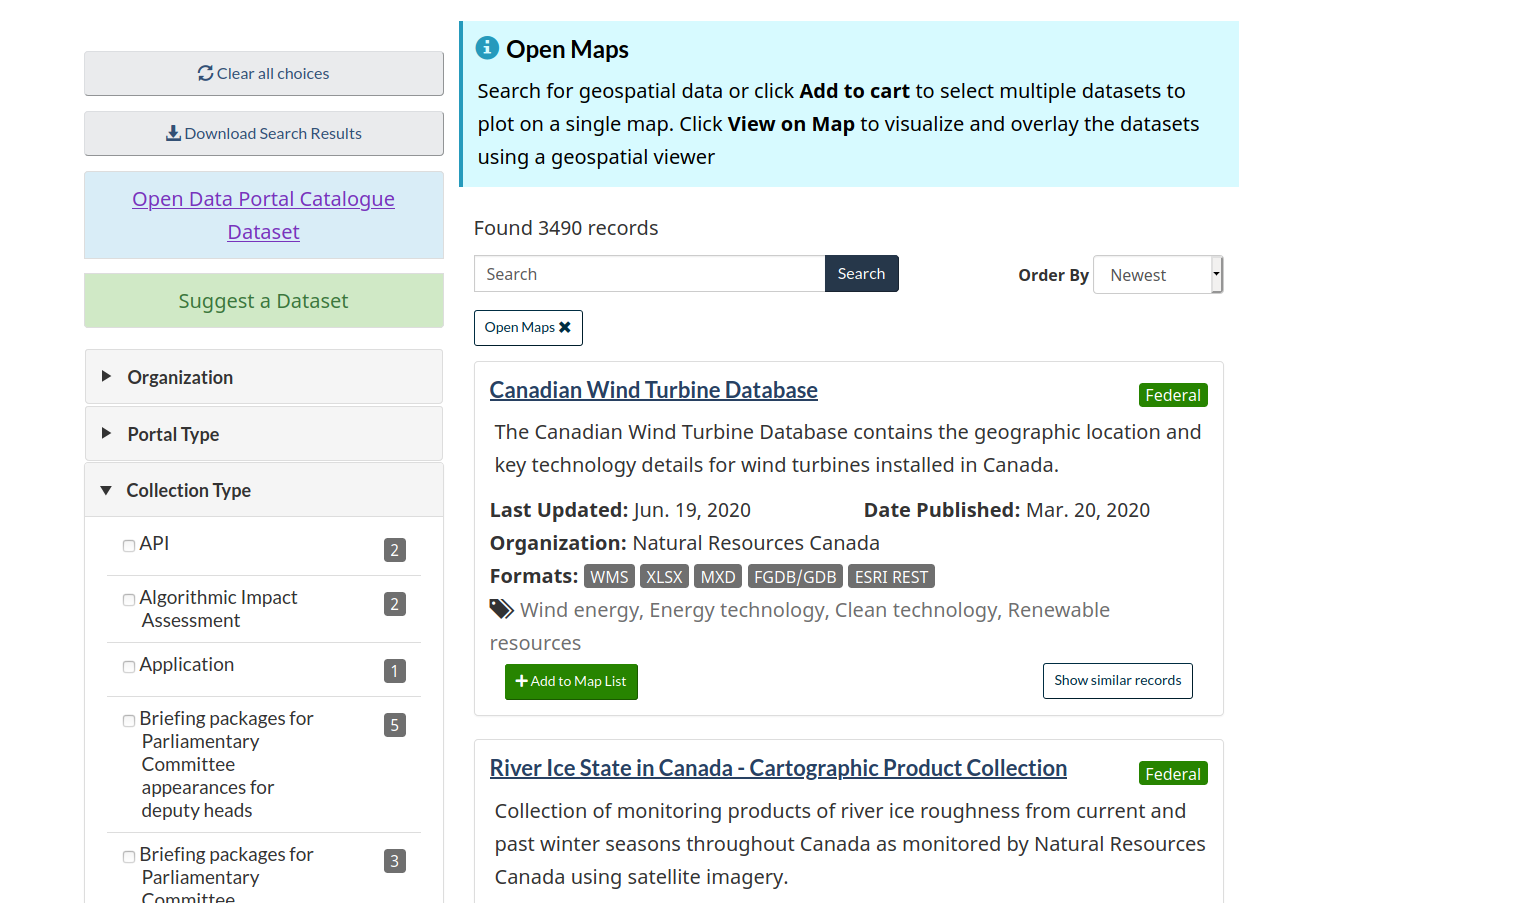Image resolution: width=1517 pixels, height=903 pixels.
Task: Click the download icon beside Download Search Results
Action: pos(173,133)
